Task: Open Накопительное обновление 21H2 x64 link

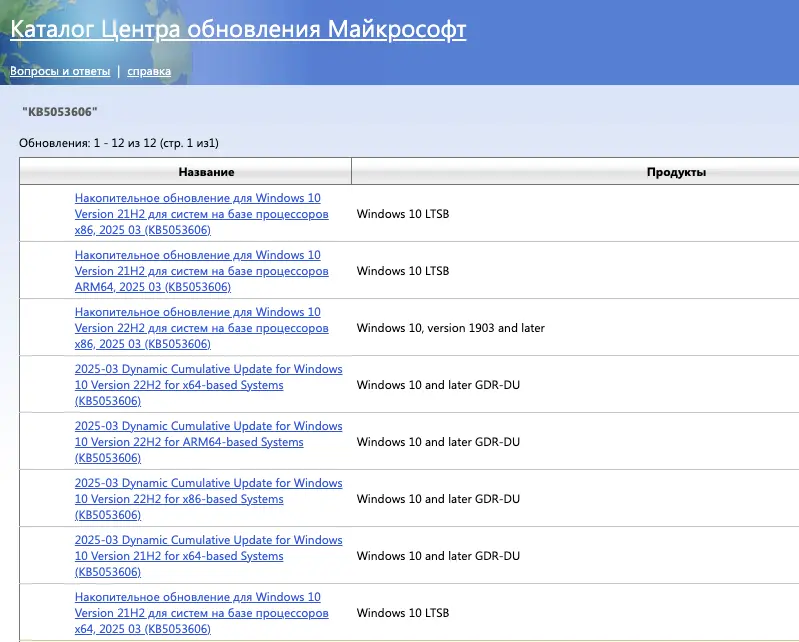Action: 201,613
